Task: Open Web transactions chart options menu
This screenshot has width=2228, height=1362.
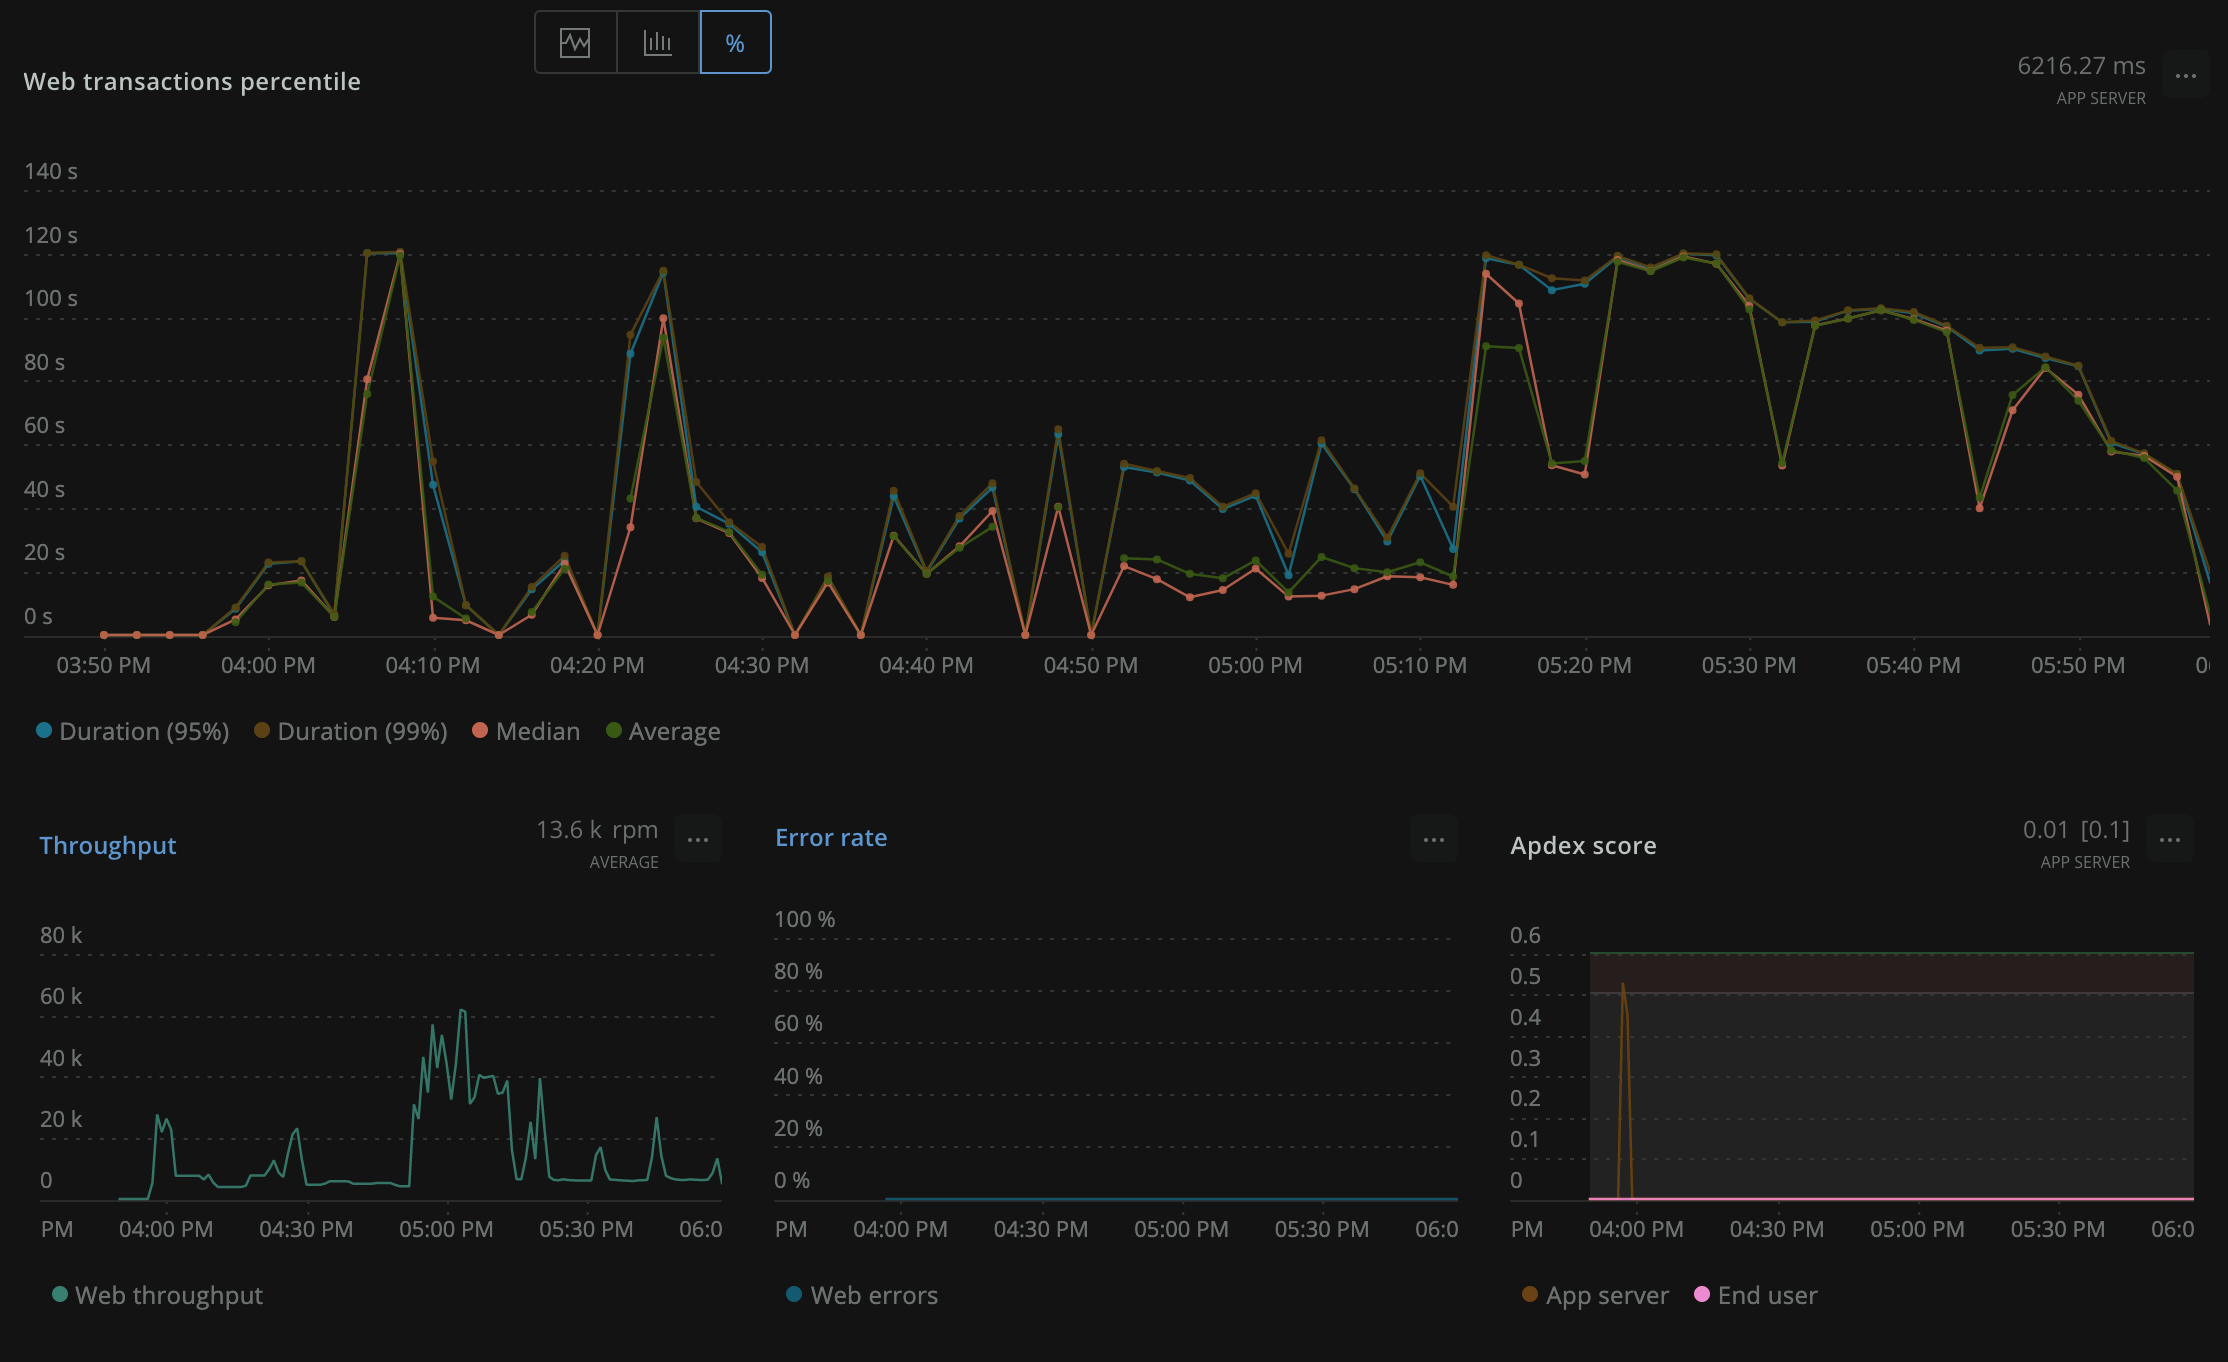Action: [2186, 76]
